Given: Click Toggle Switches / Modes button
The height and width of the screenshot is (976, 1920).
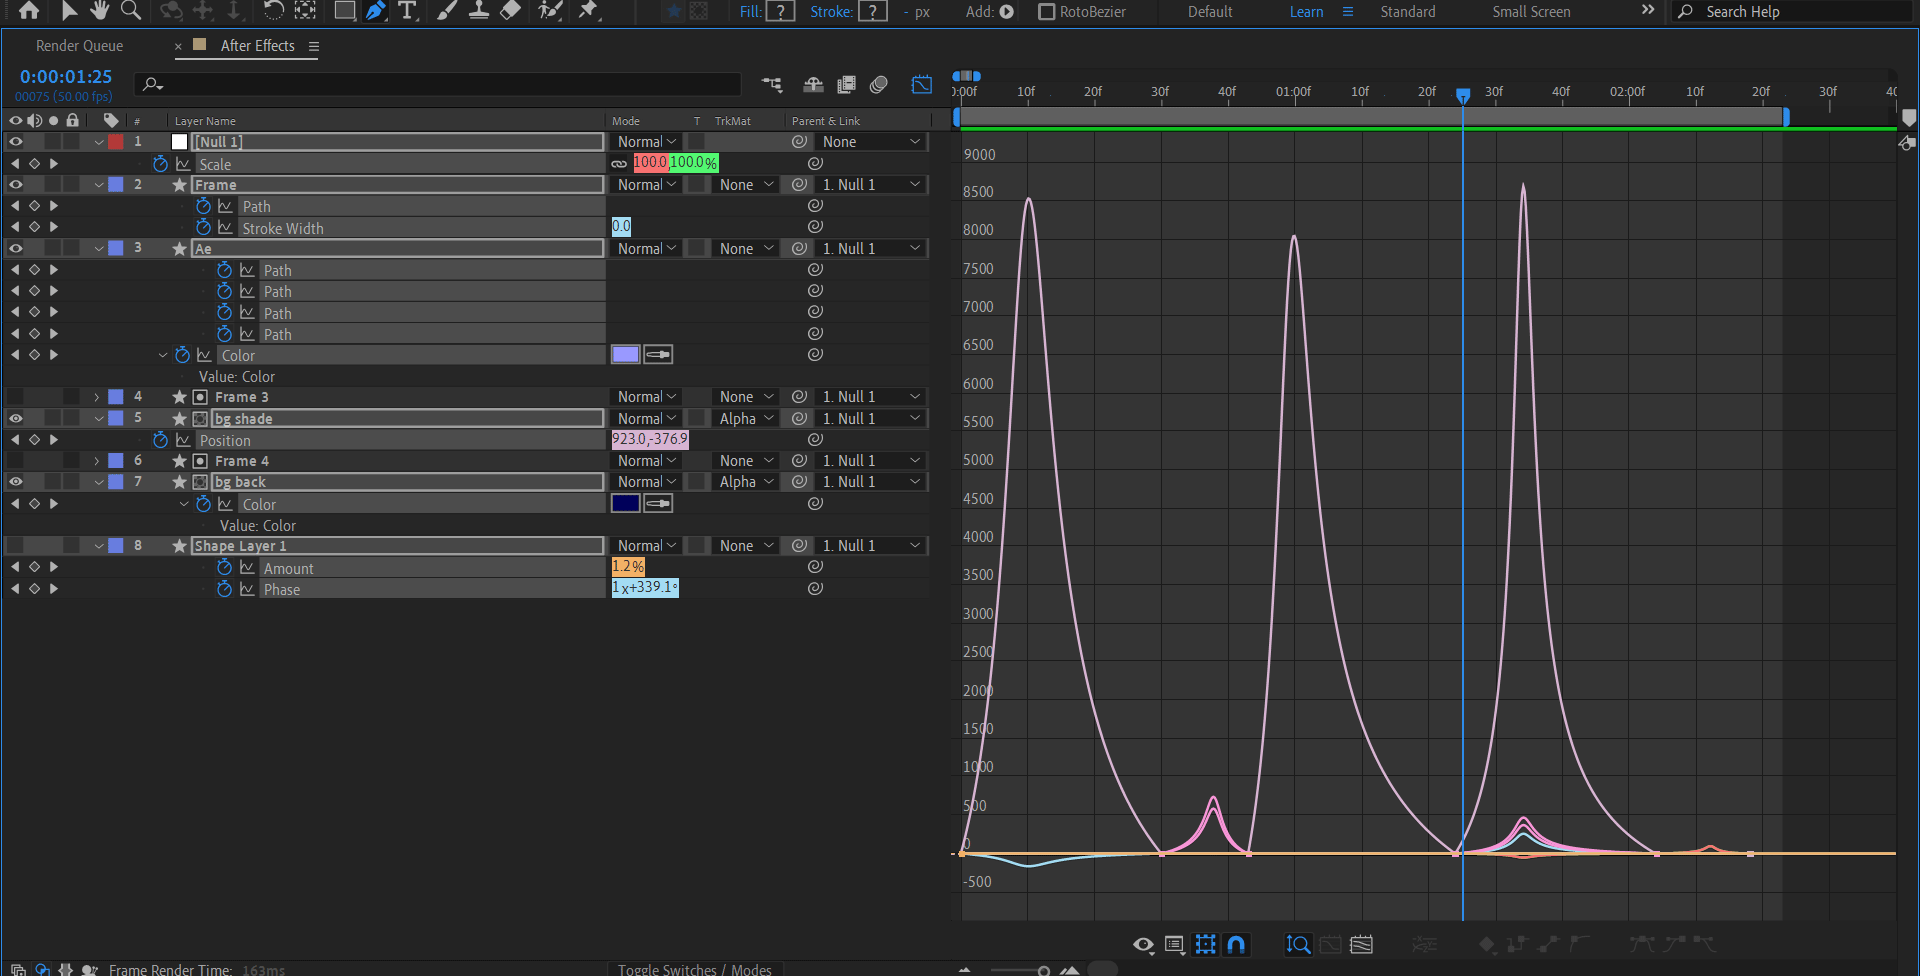Looking at the screenshot, I should pyautogui.click(x=694, y=969).
